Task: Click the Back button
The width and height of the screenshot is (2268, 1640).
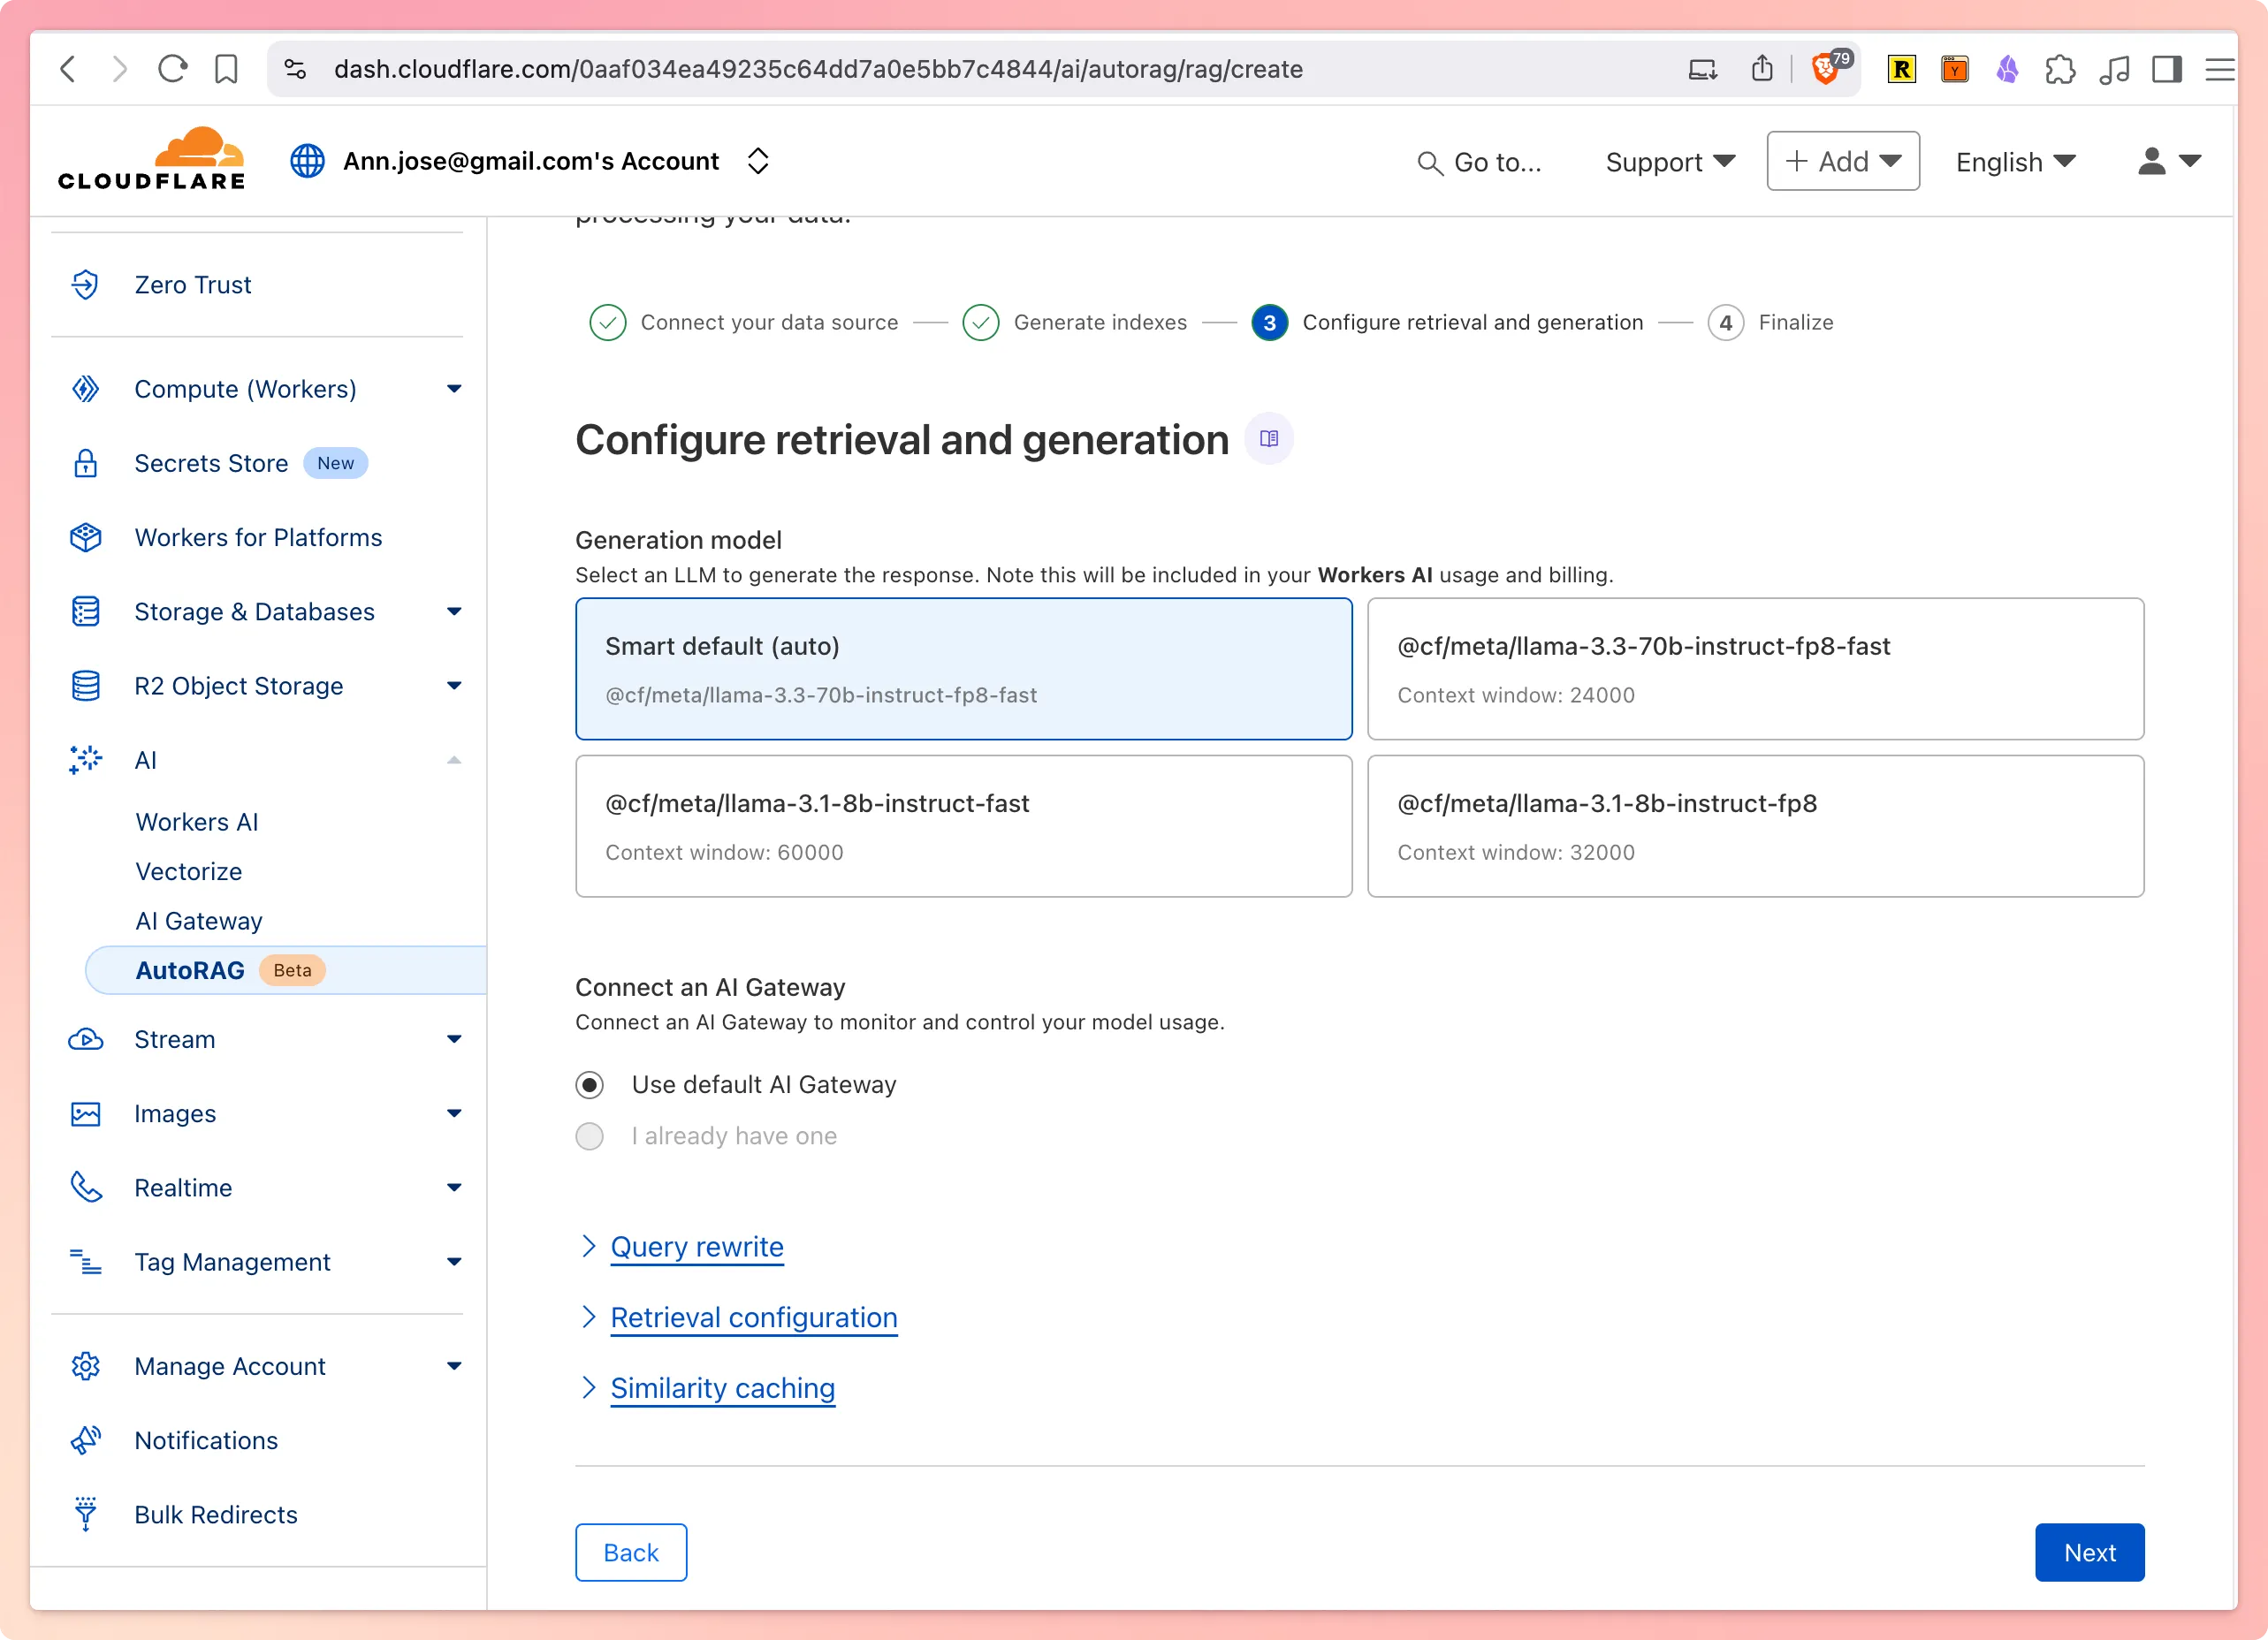Action: 630,1552
